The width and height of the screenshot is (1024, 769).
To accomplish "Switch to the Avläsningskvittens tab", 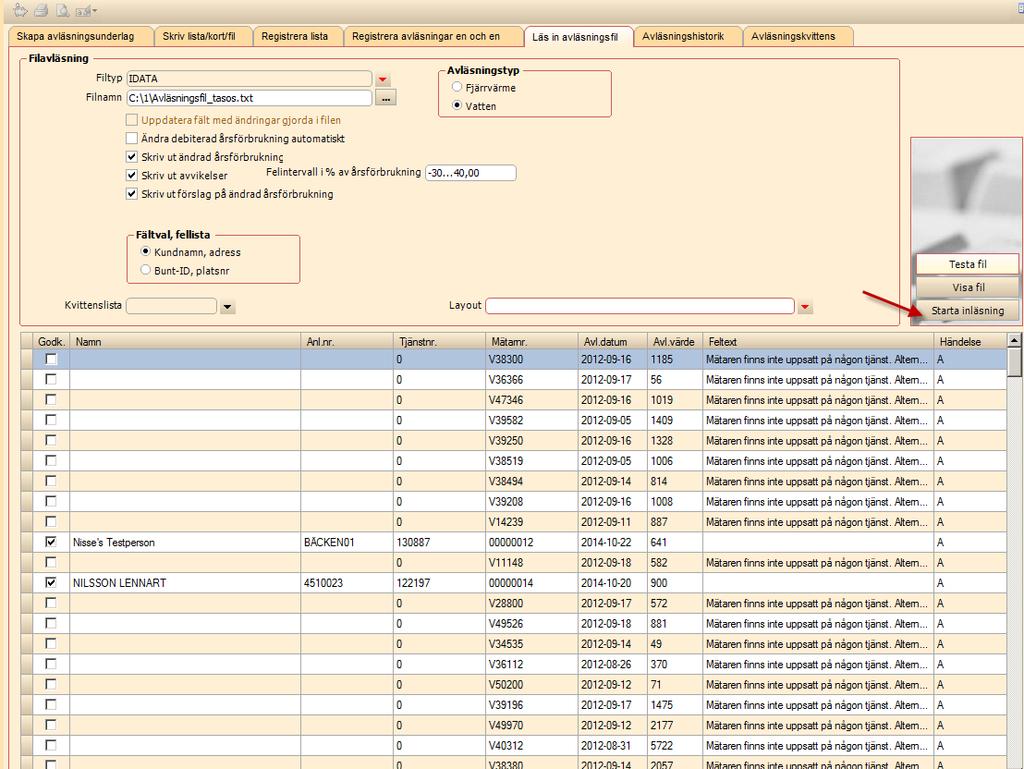I will tap(793, 37).
